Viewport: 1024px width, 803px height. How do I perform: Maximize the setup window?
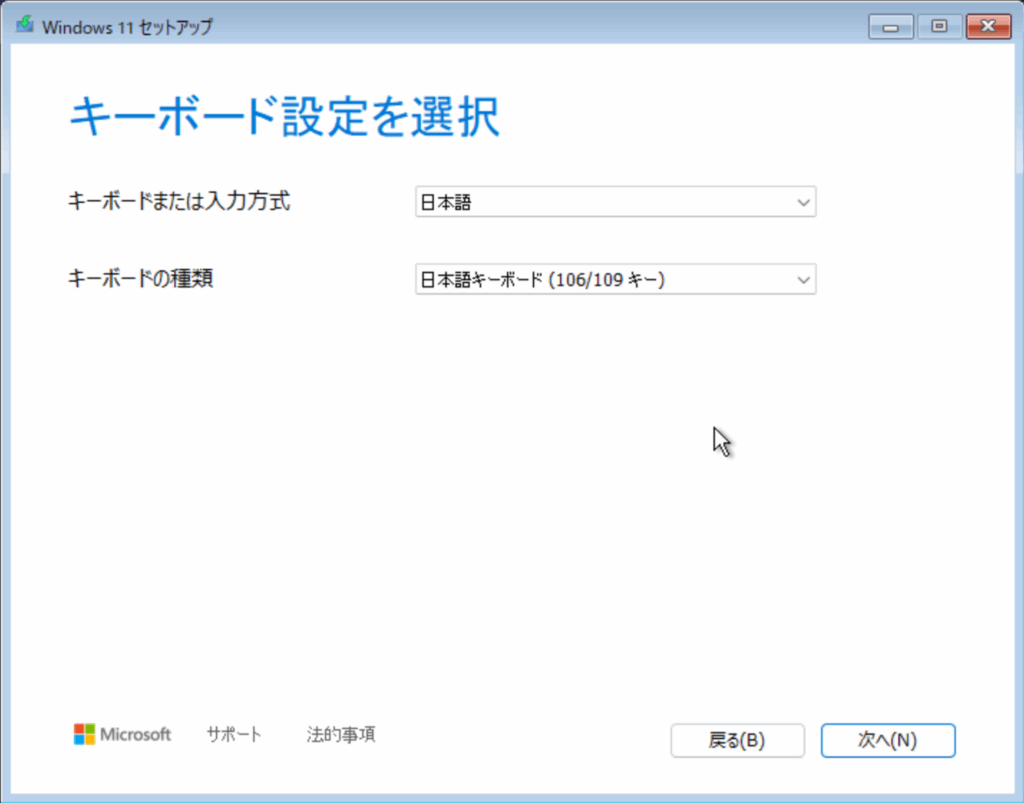(x=939, y=26)
